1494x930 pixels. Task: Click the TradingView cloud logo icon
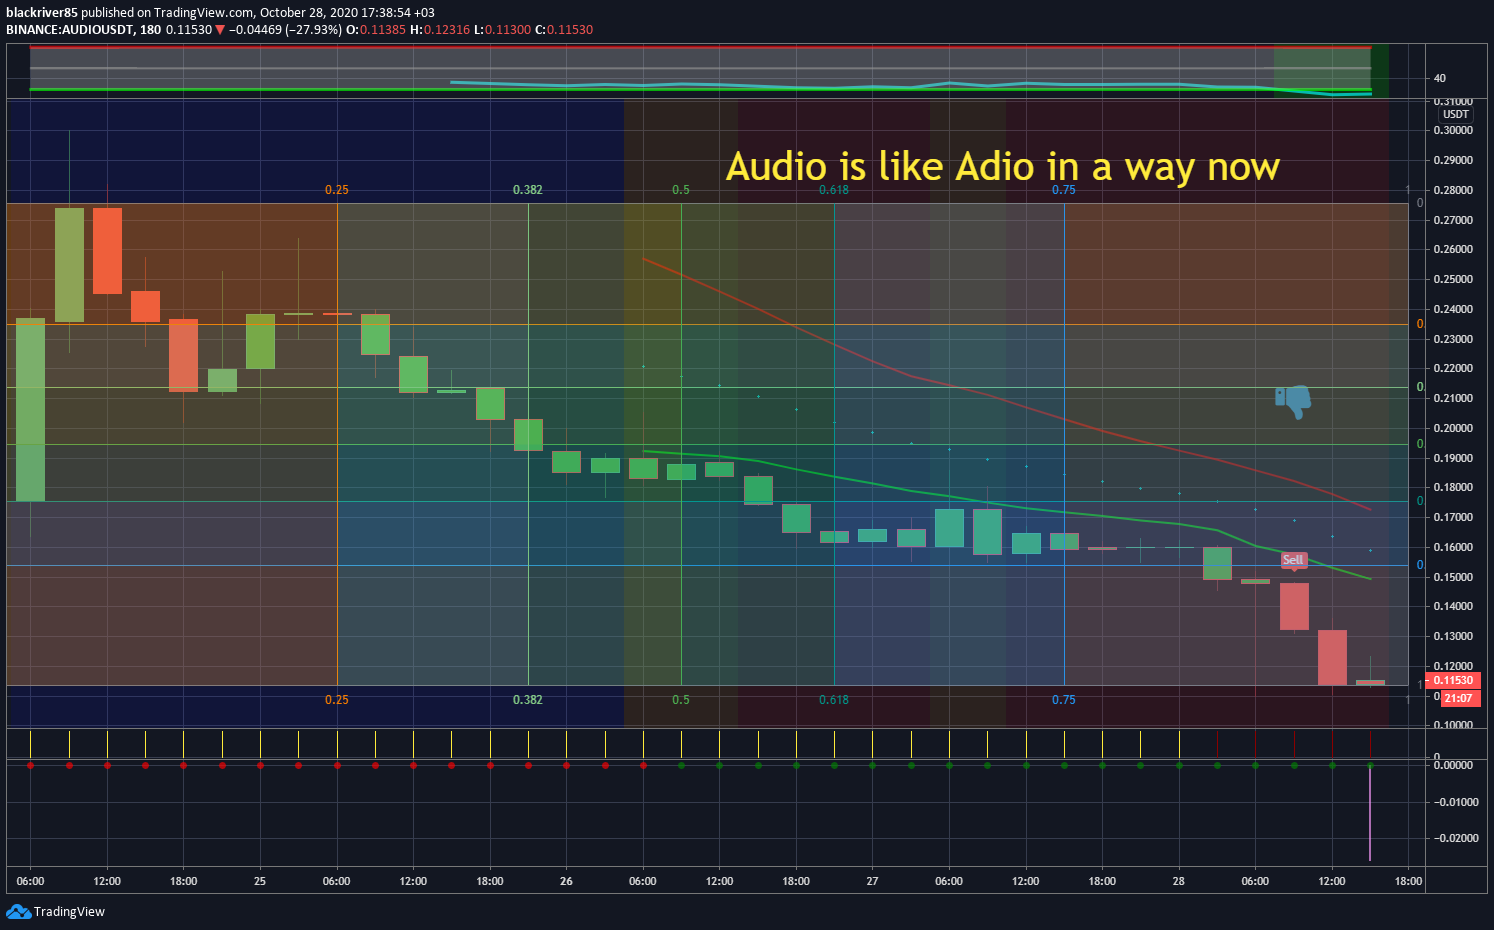coord(18,911)
